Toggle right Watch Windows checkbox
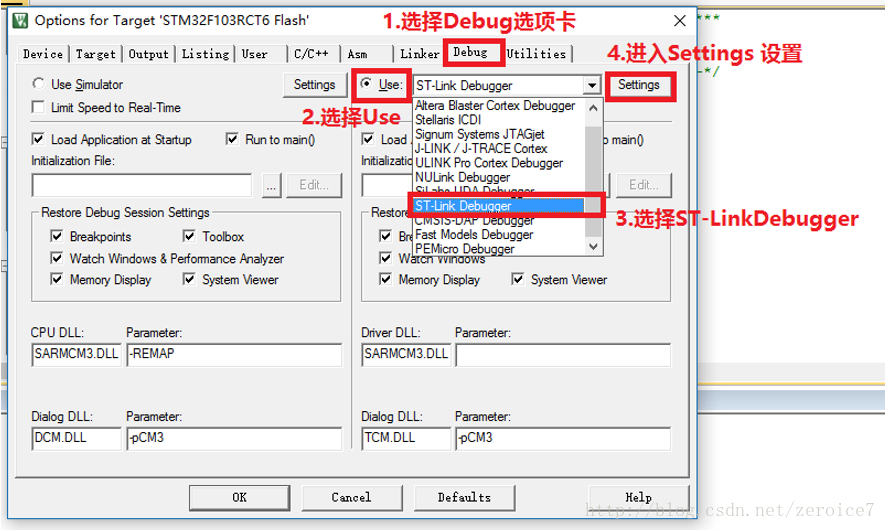Screen dimensions: 886x530 coord(385,258)
